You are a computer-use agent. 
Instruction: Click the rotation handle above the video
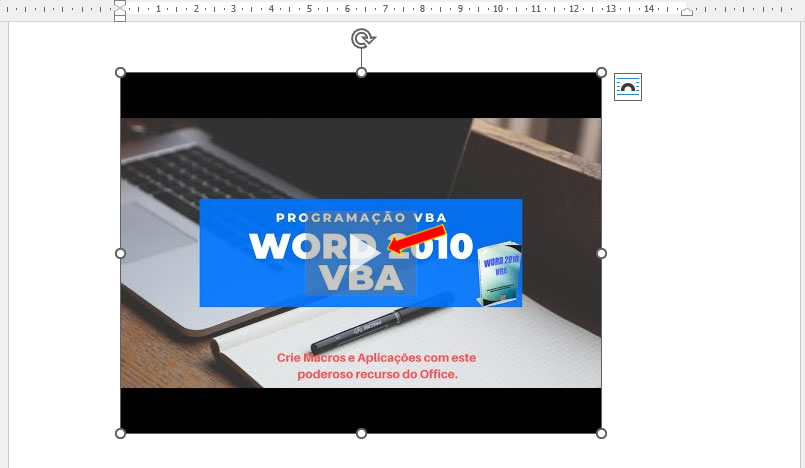click(x=362, y=39)
